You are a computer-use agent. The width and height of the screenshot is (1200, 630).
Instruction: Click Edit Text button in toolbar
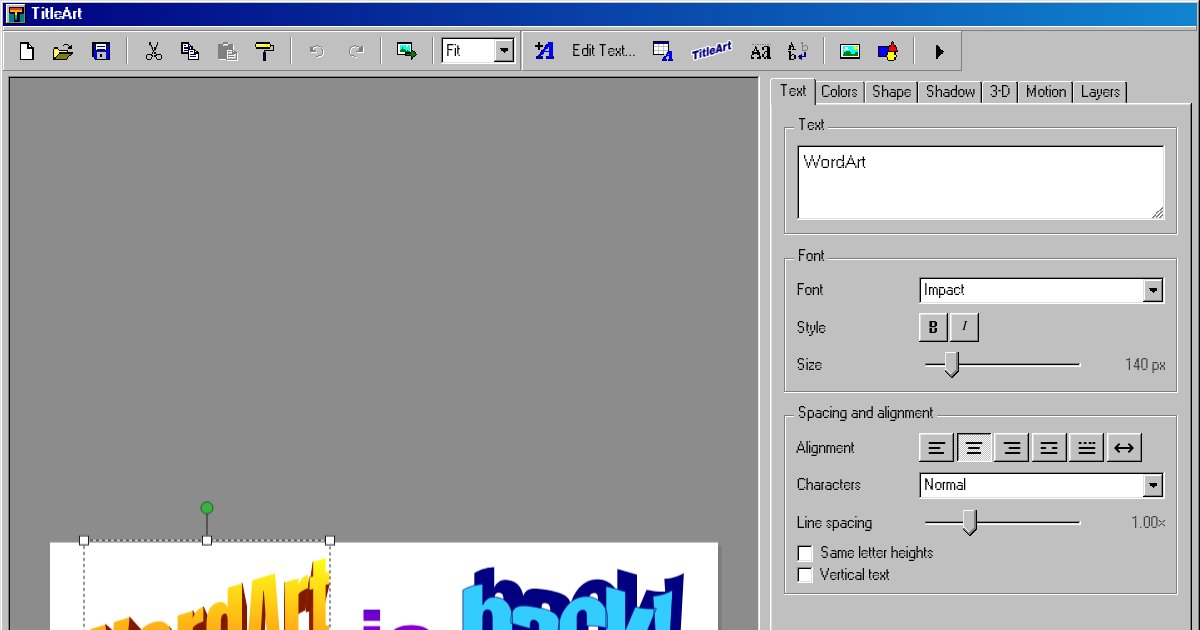pos(603,51)
